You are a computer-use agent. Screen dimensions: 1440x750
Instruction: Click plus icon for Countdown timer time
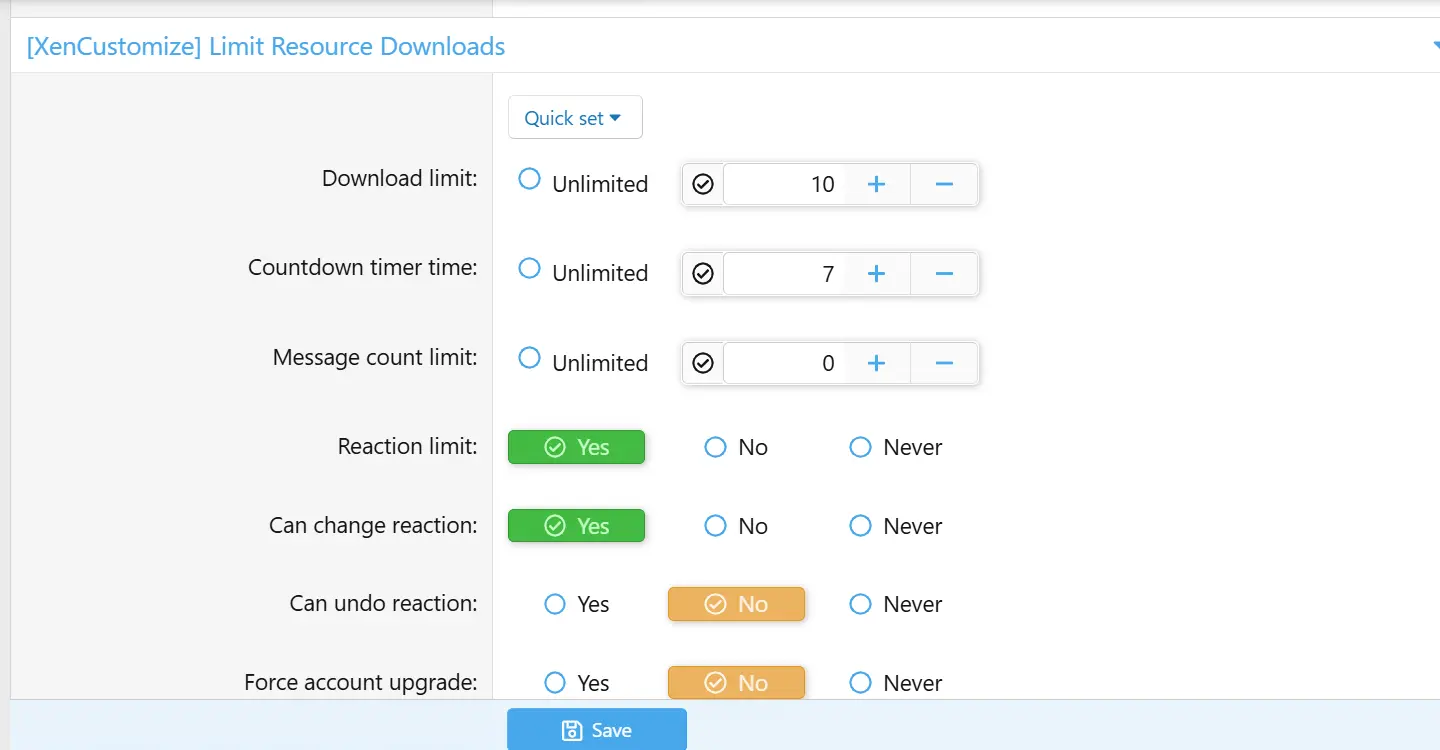click(876, 274)
